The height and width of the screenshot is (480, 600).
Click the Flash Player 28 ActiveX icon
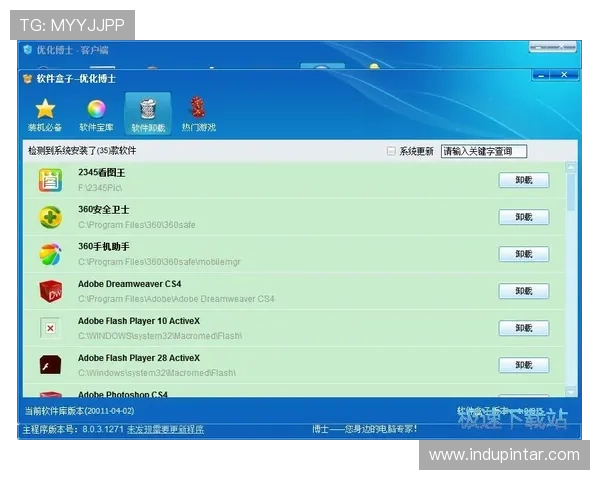tap(50, 365)
